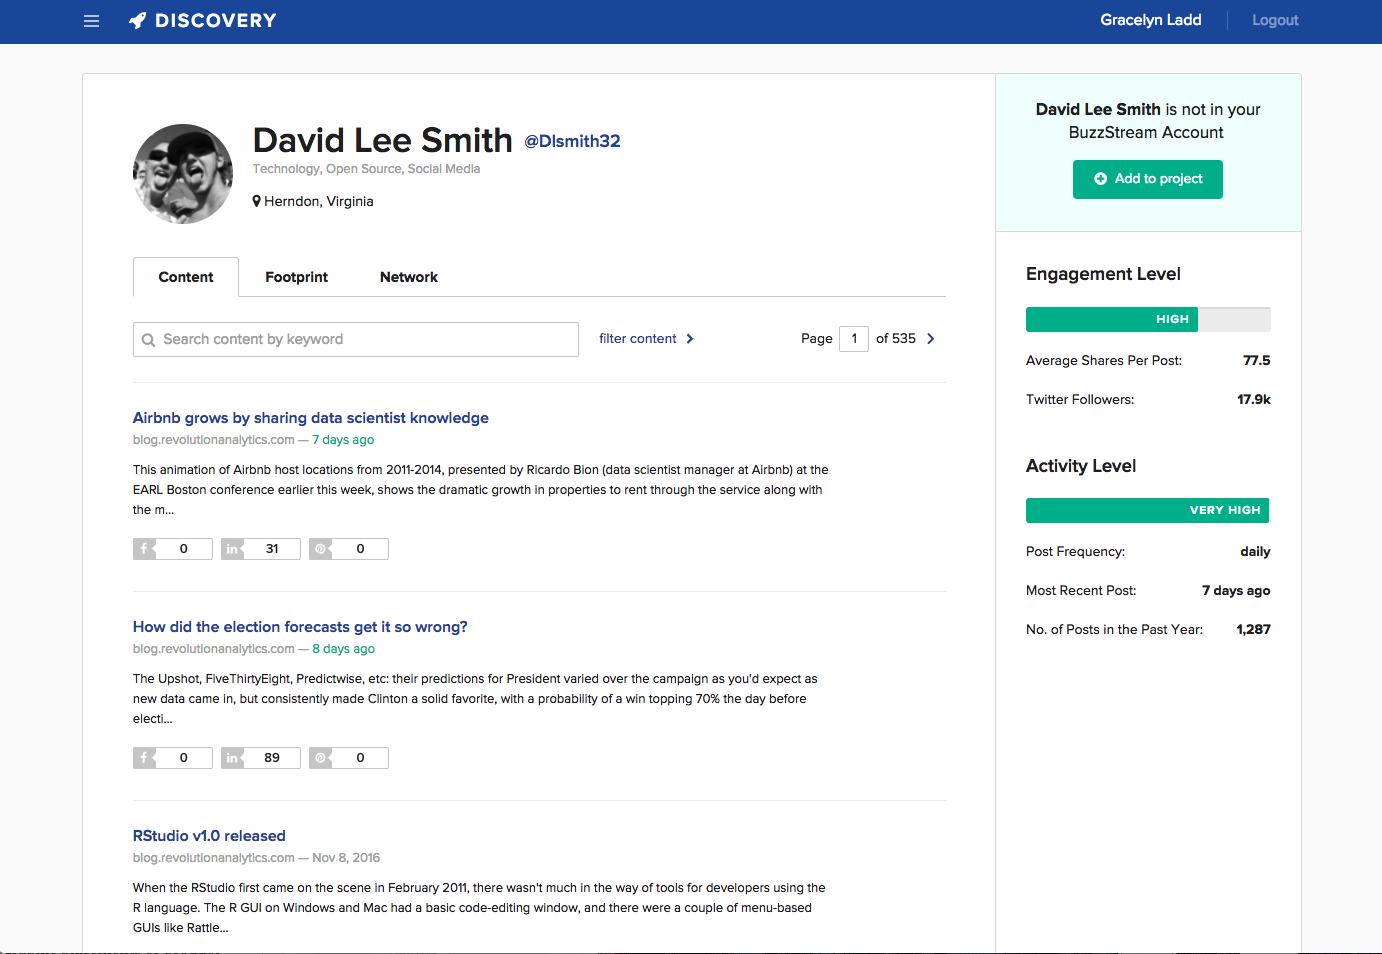The width and height of the screenshot is (1382, 954).
Task: Open the hamburger menu icon
Action: click(91, 21)
